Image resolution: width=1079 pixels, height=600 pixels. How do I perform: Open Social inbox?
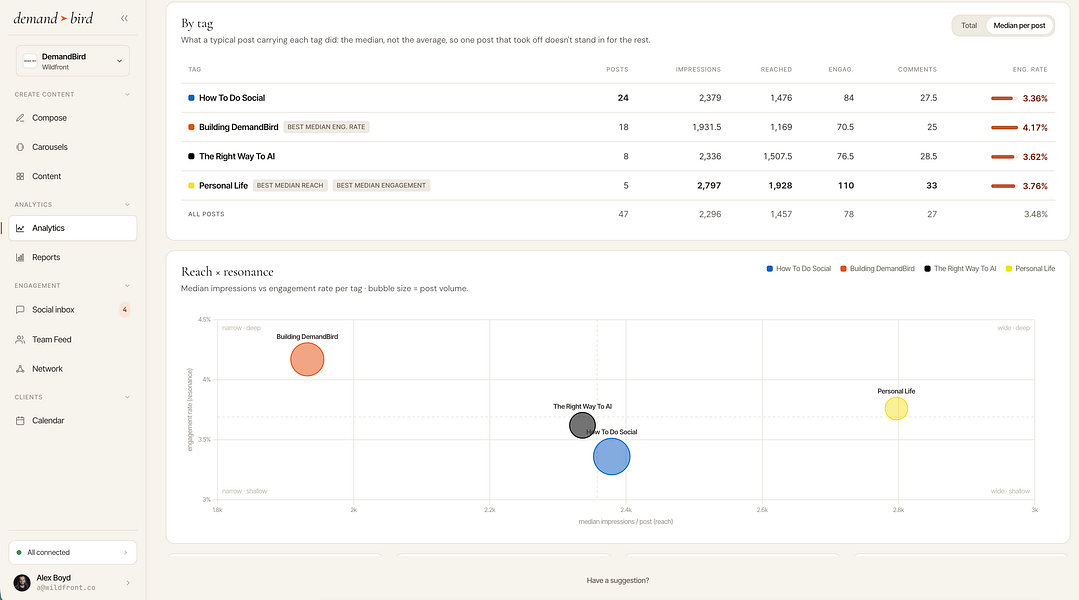pyautogui.click(x=73, y=310)
